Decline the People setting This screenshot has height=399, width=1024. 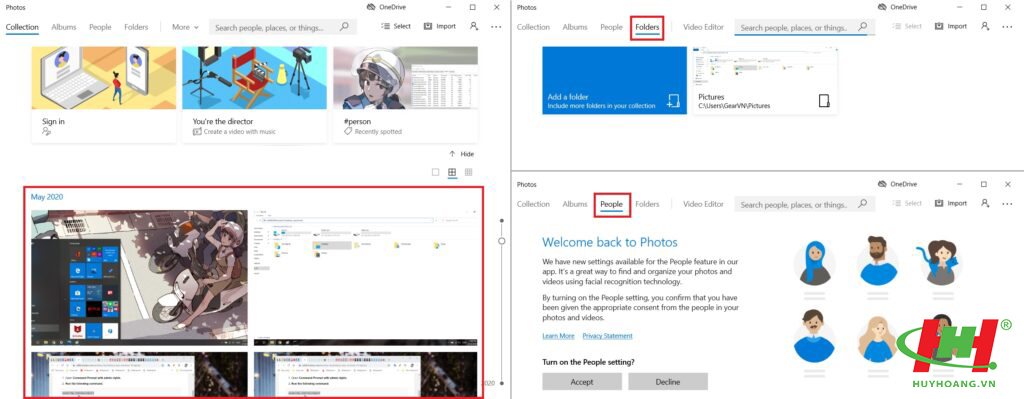pyautogui.click(x=667, y=381)
